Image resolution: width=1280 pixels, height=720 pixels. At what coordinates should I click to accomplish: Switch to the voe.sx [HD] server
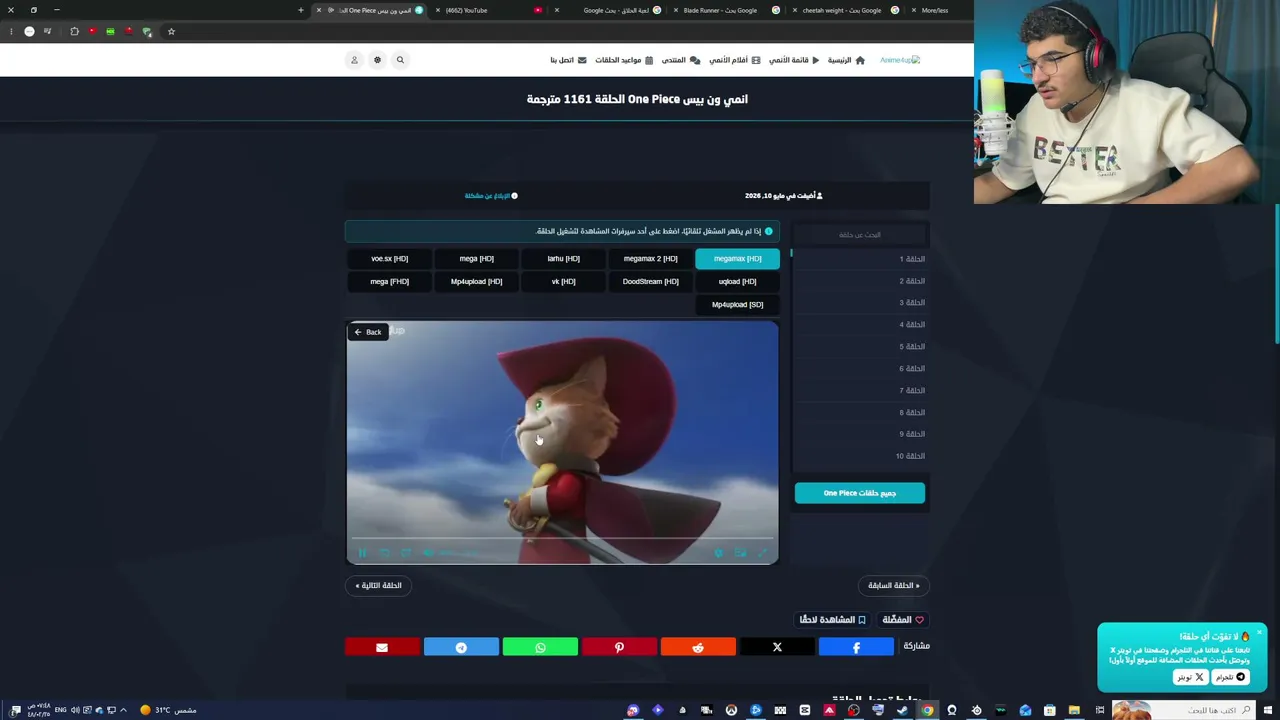tap(389, 259)
